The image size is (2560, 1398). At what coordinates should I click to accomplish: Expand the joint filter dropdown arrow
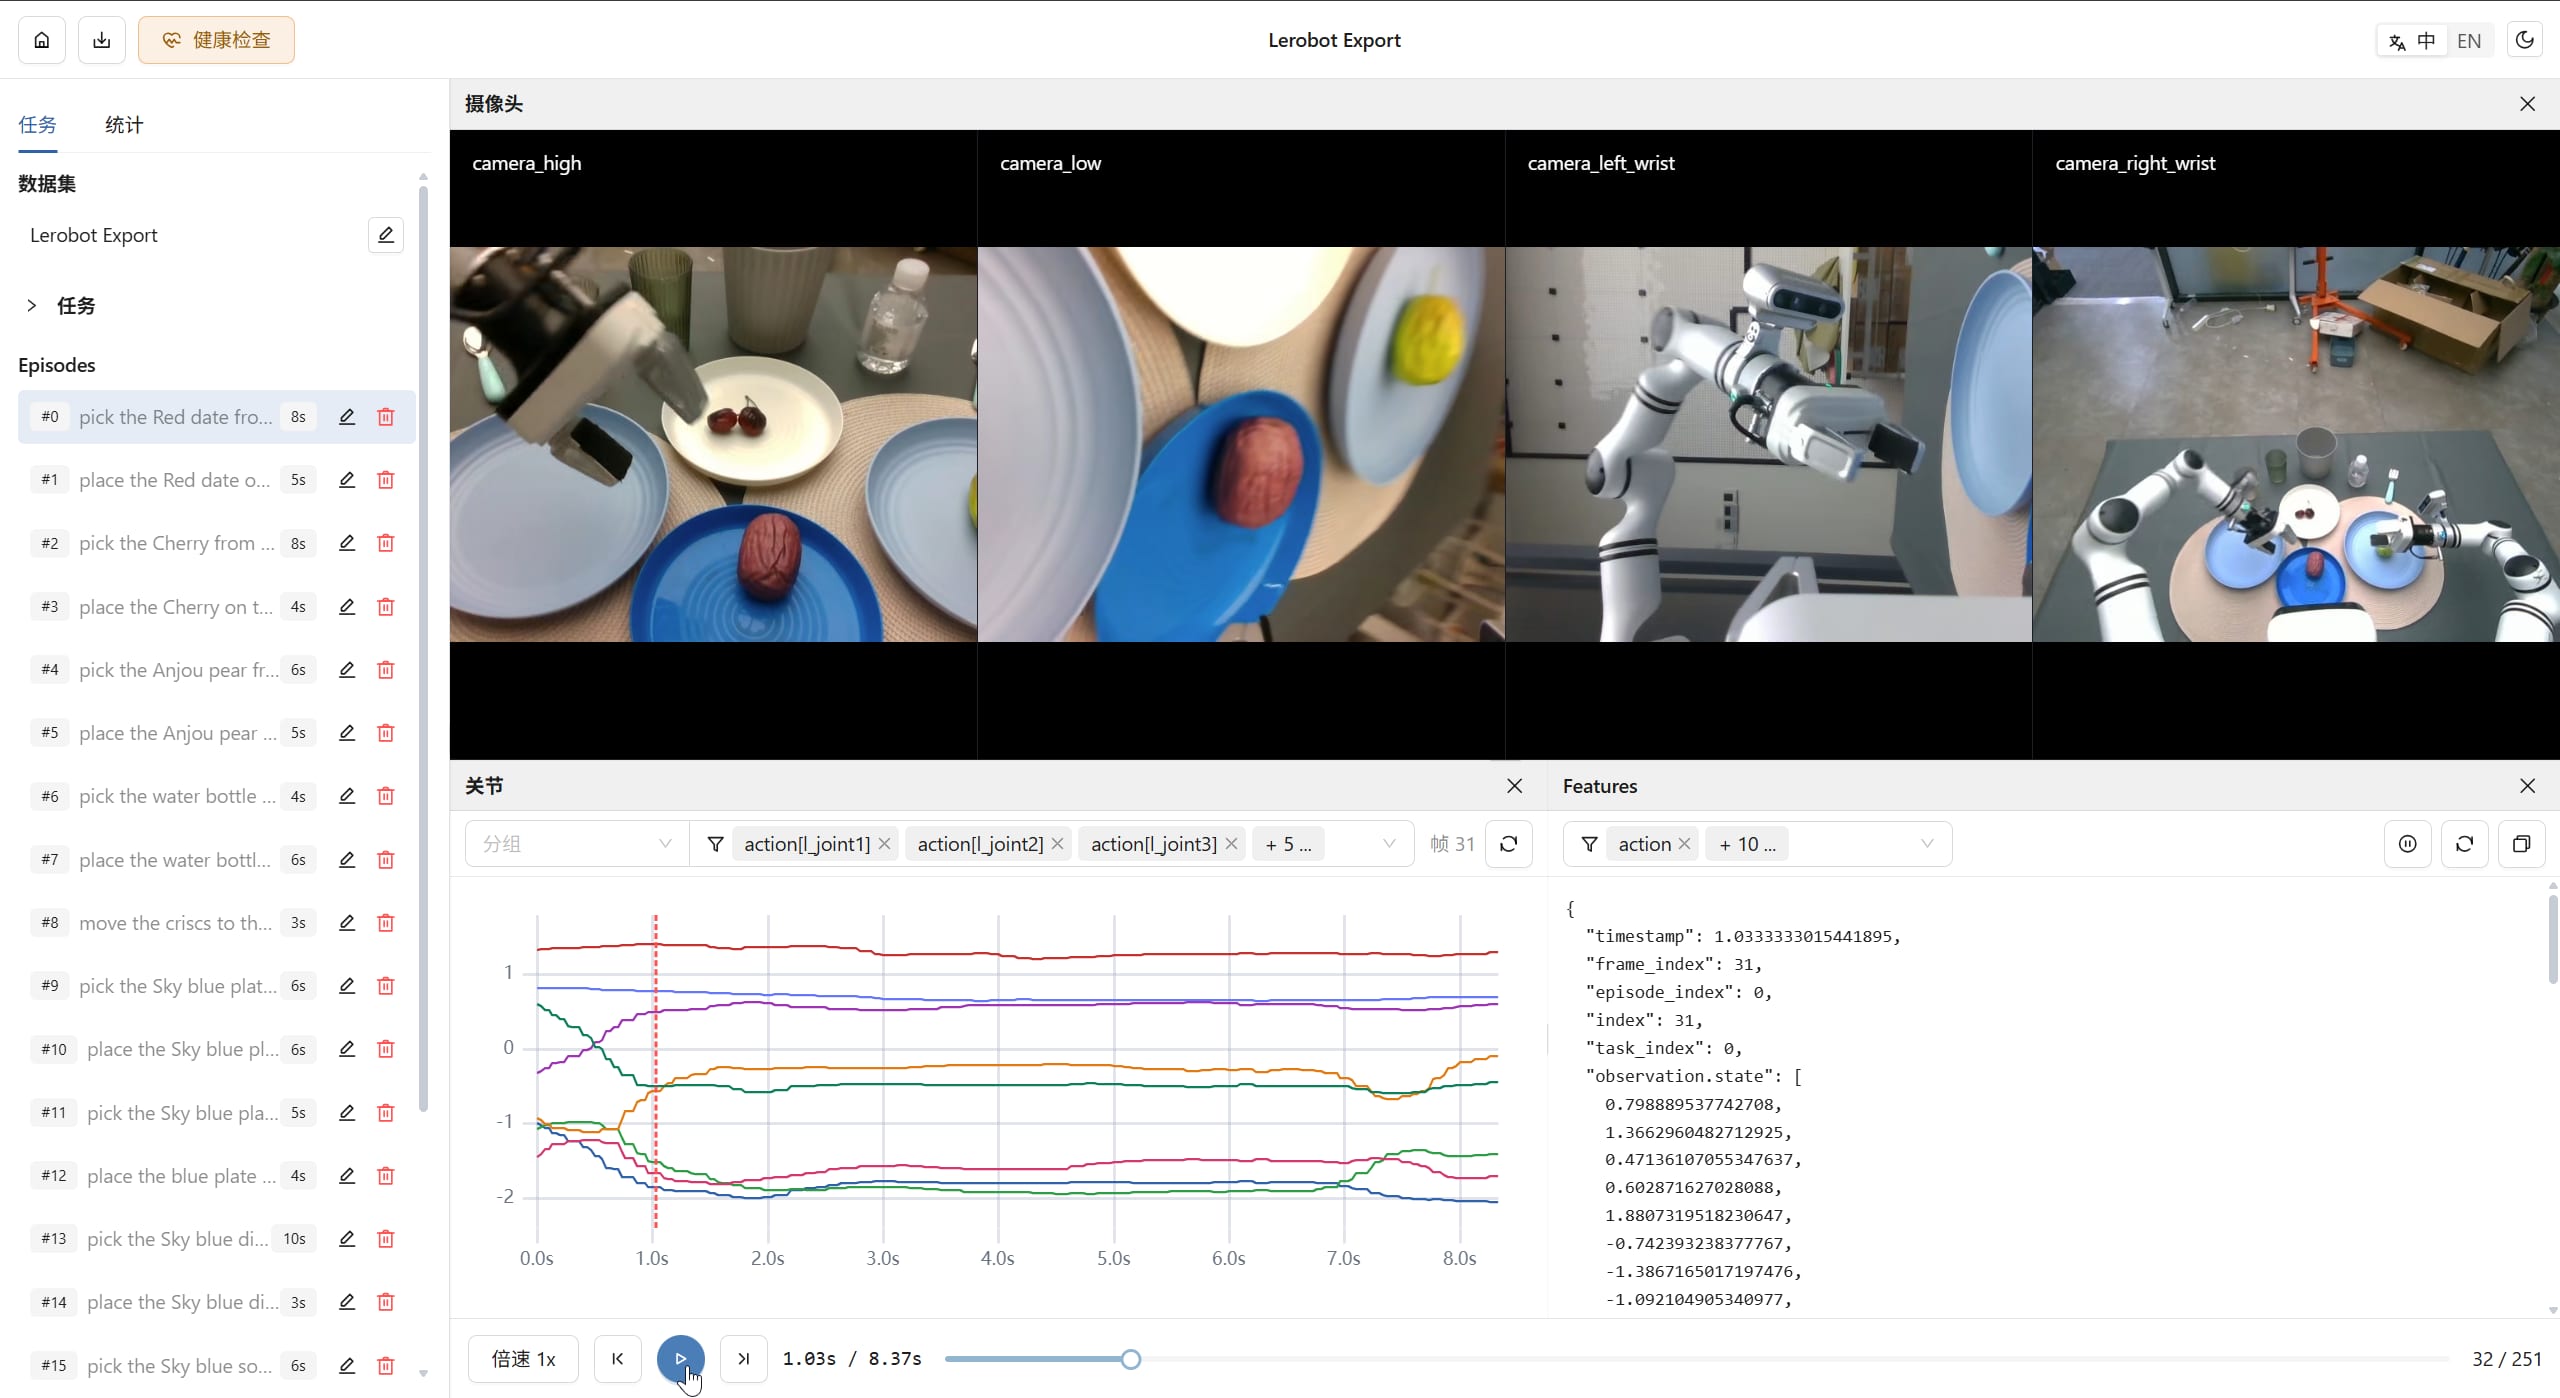[1388, 844]
